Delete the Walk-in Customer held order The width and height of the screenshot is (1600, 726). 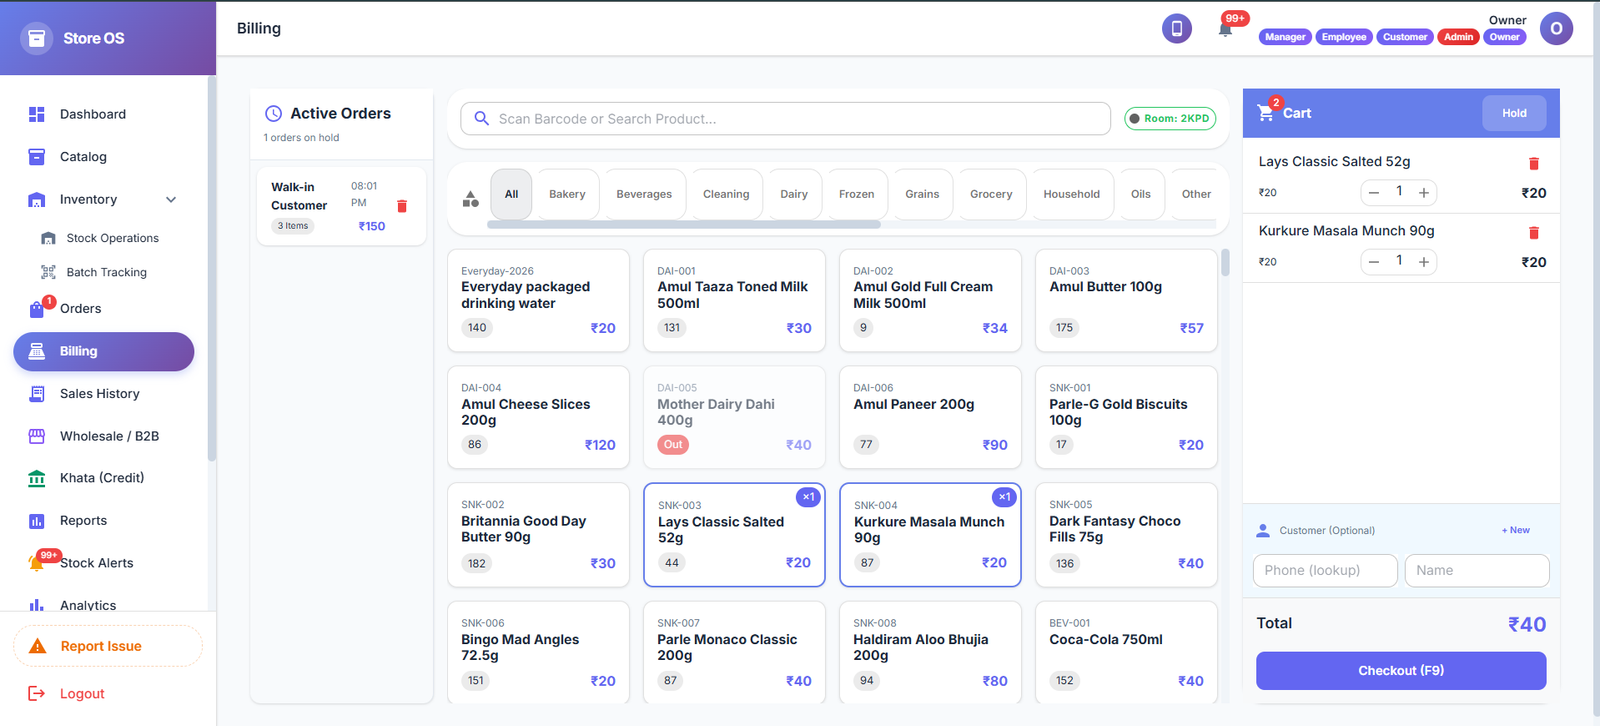pos(402,206)
